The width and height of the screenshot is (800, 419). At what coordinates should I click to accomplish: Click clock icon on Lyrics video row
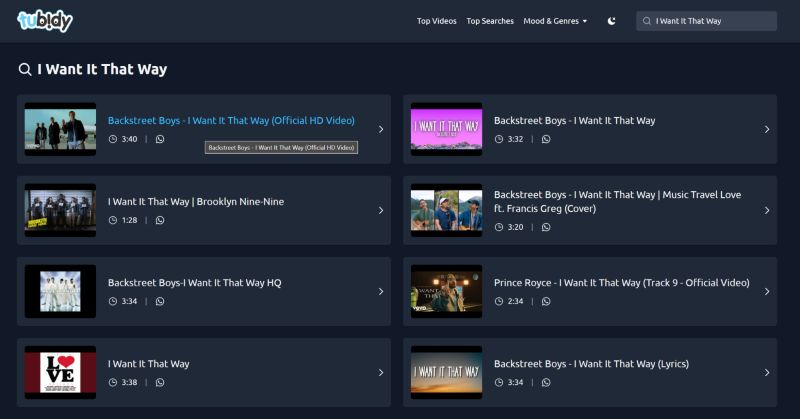click(x=499, y=382)
